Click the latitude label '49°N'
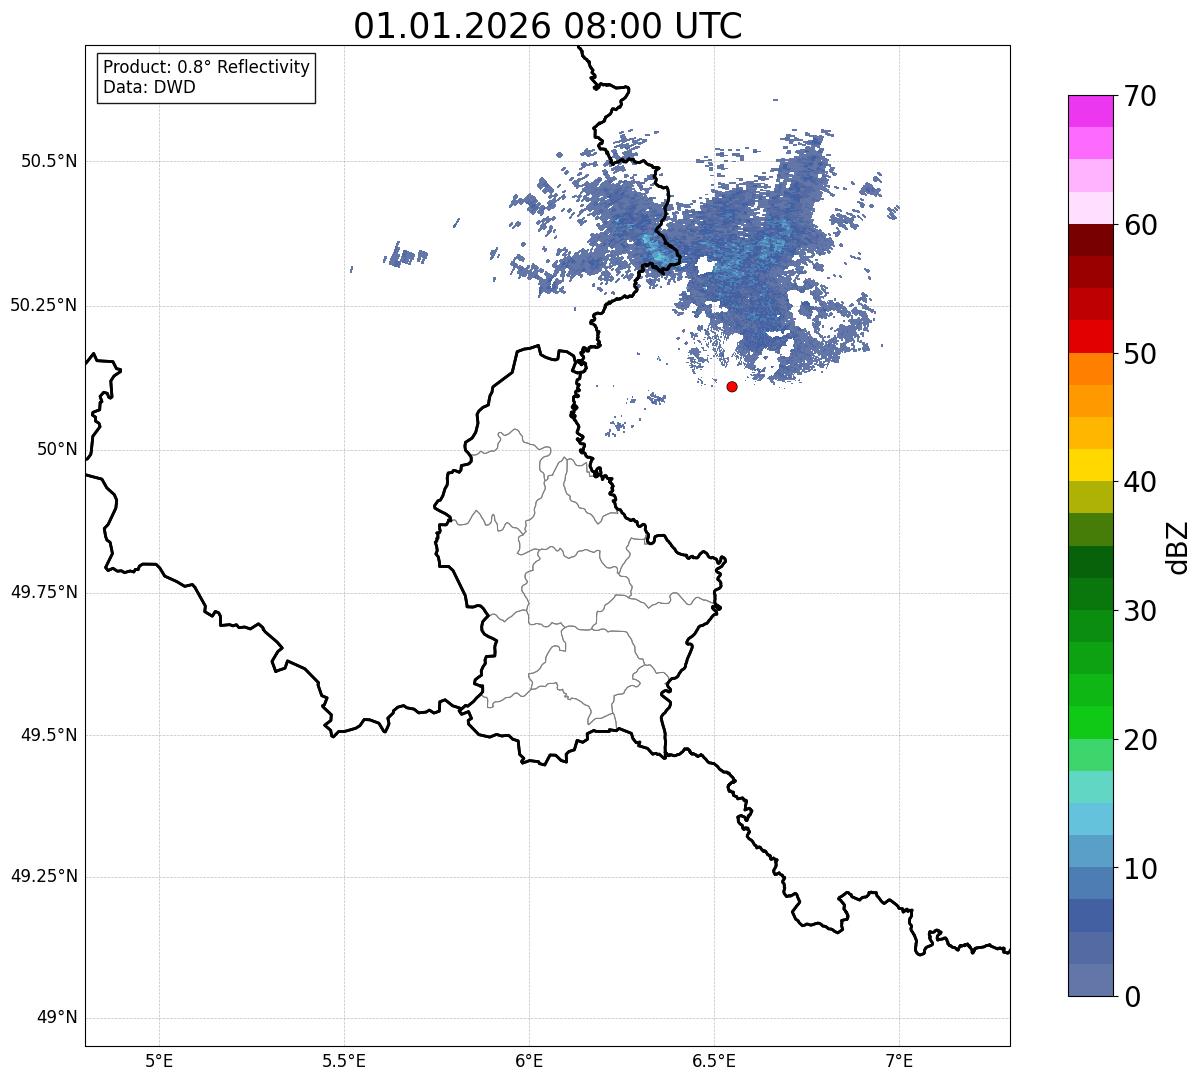 click(56, 1018)
